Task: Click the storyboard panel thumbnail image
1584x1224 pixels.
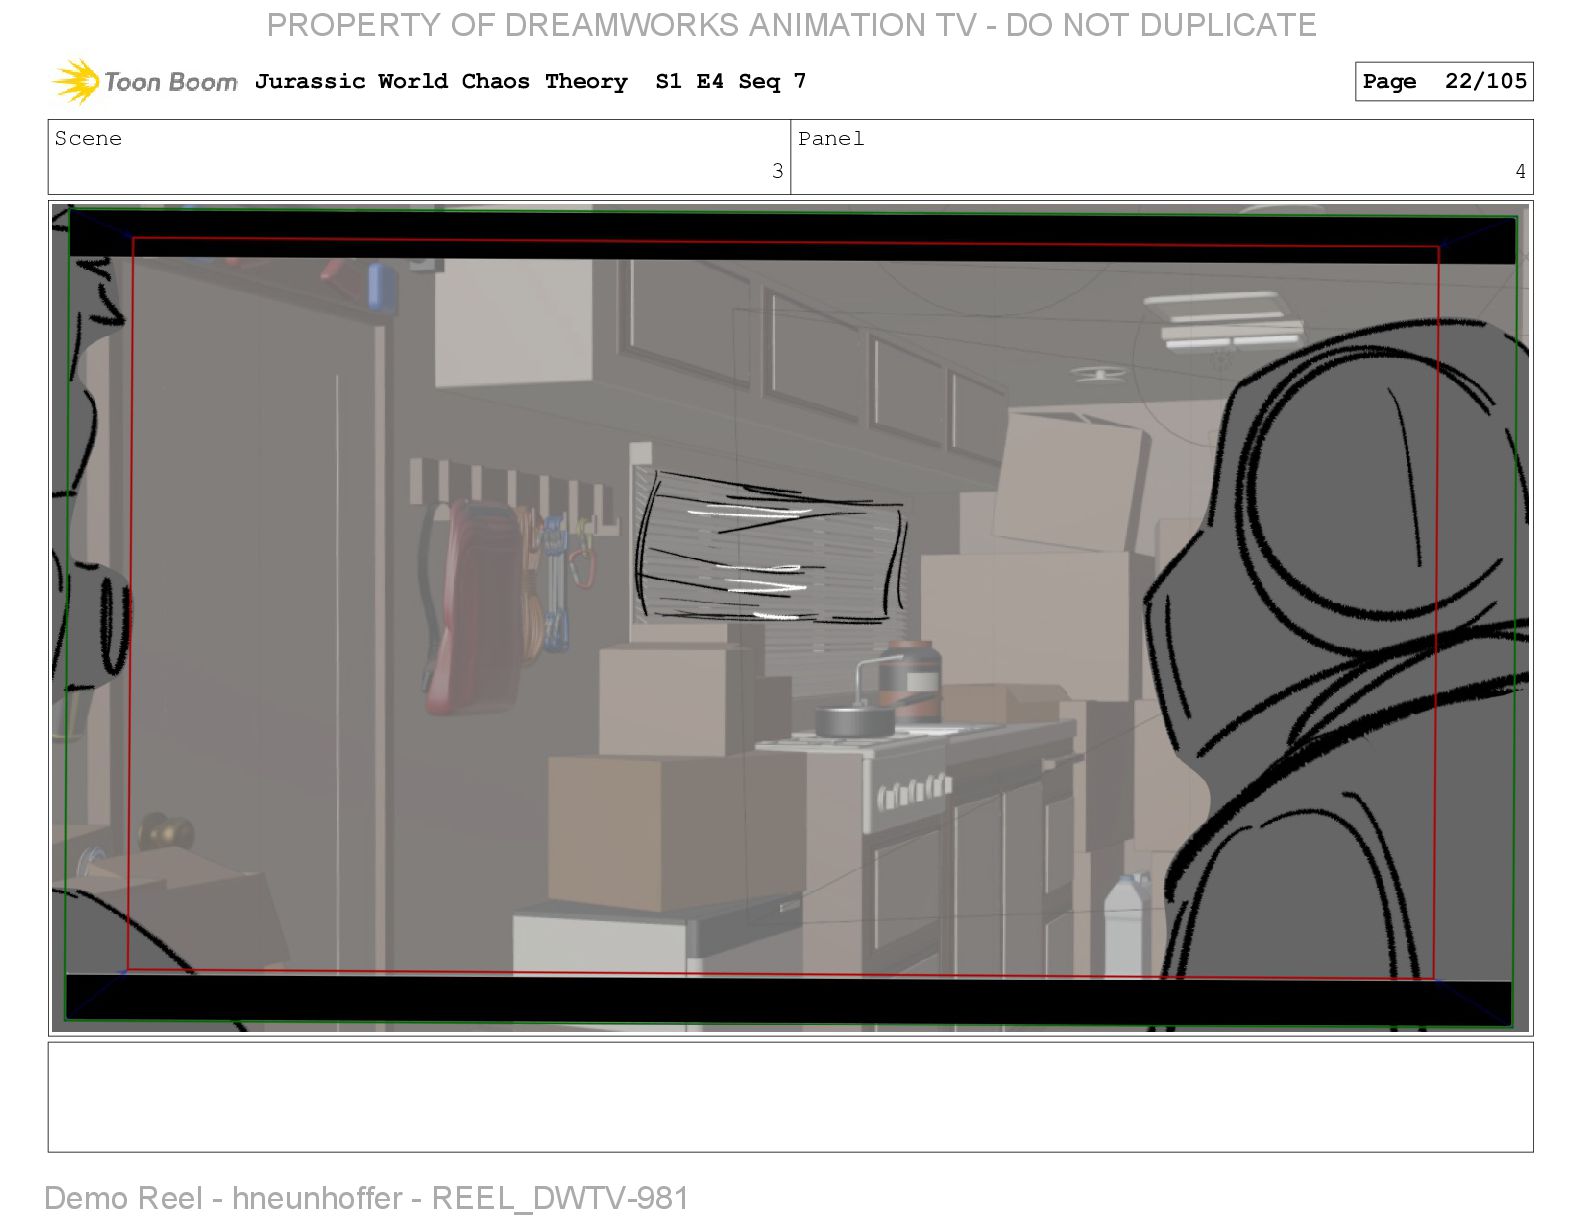Action: tap(790, 618)
